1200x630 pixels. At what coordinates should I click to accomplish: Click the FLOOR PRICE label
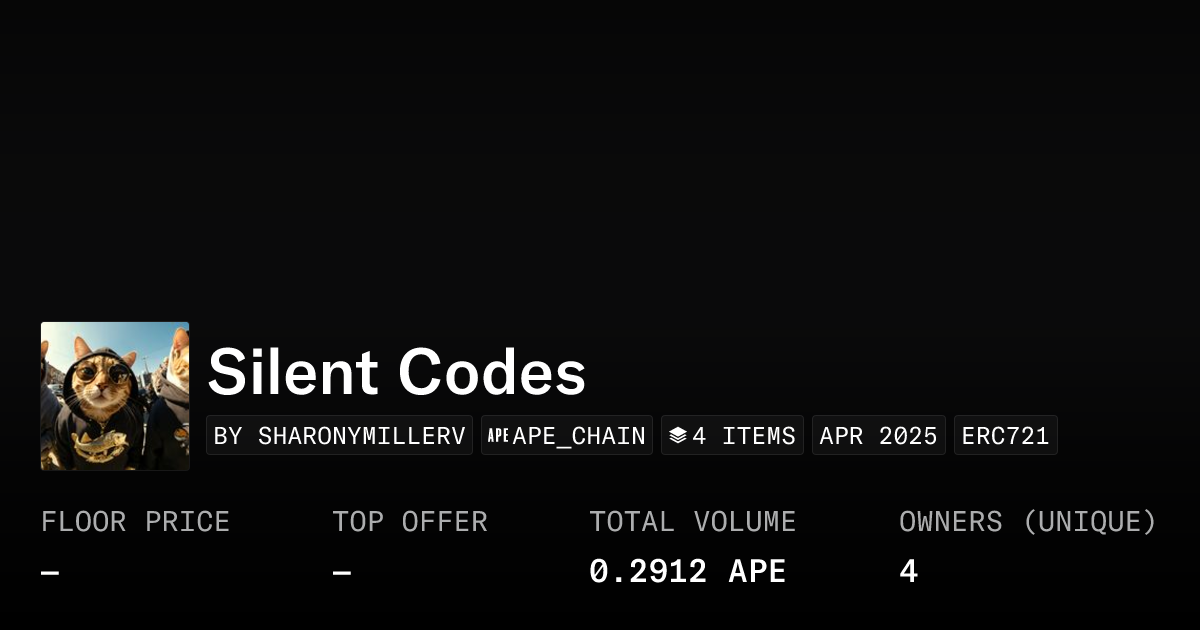click(x=135, y=522)
